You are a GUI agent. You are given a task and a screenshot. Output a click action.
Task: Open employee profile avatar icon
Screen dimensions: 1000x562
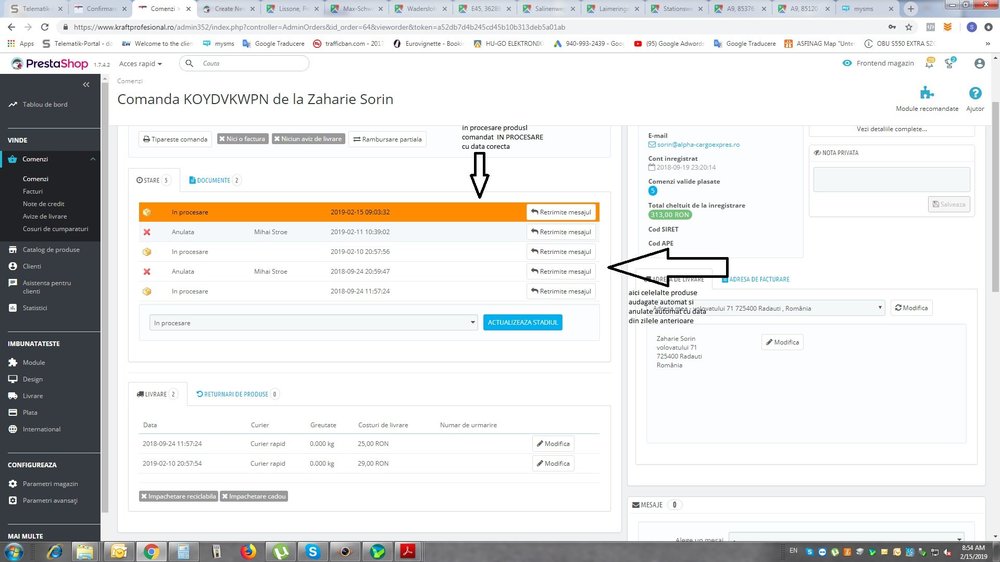(x=980, y=63)
